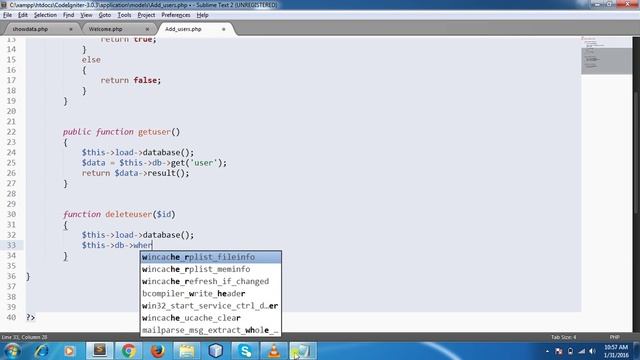
Task: Close the showdata.php tab
Action: (71, 29)
